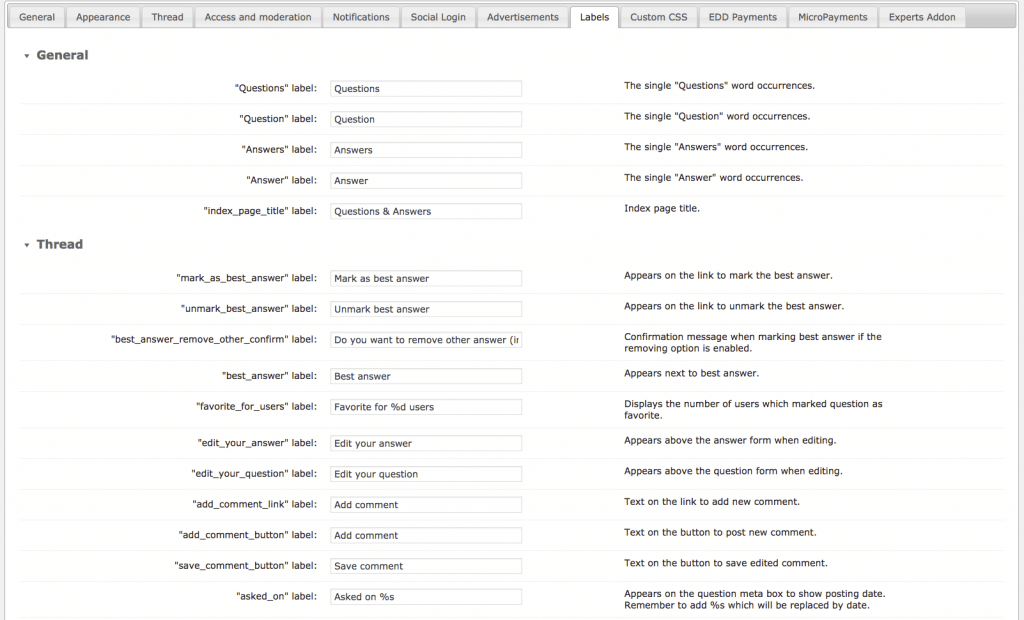Open the Access and moderation tab
The width and height of the screenshot is (1024, 620).
[x=257, y=16]
